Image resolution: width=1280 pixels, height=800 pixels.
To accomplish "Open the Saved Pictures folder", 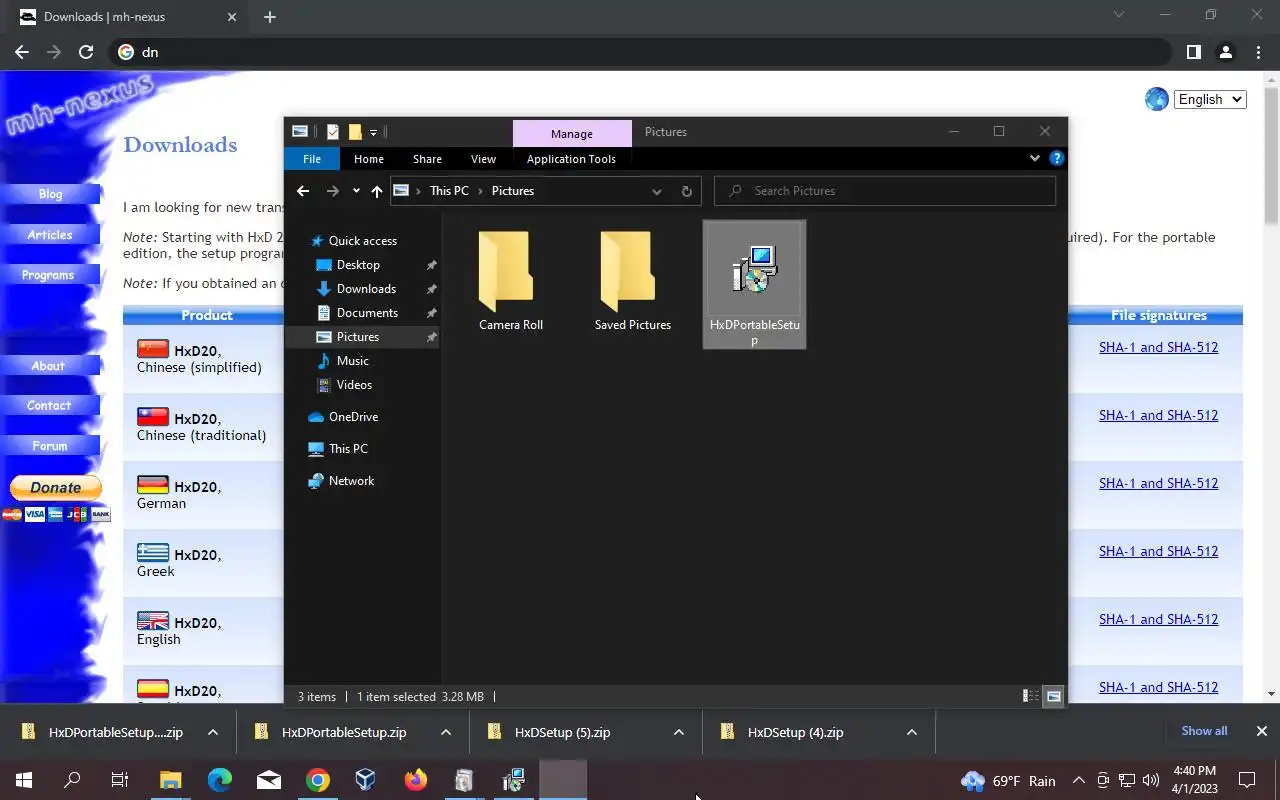I will [632, 281].
